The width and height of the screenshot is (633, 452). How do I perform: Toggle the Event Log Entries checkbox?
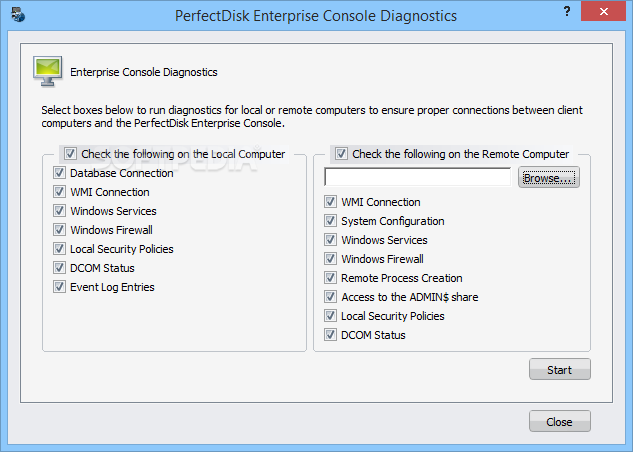[x=59, y=287]
